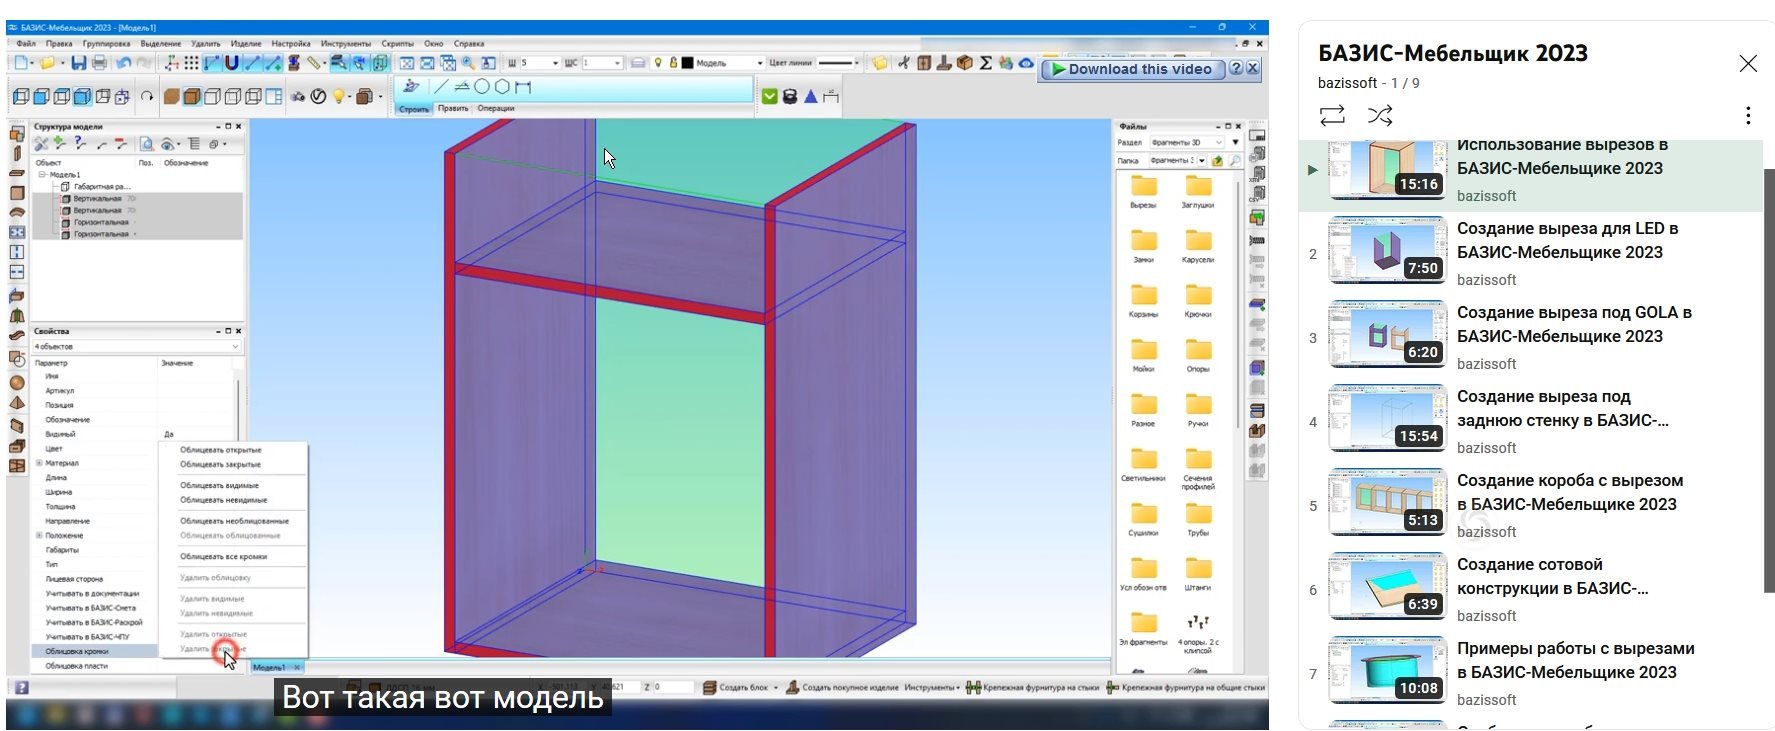Screen dimensions: 1775x731
Task: Click the cardboard box packaging icon
Action: (964, 63)
